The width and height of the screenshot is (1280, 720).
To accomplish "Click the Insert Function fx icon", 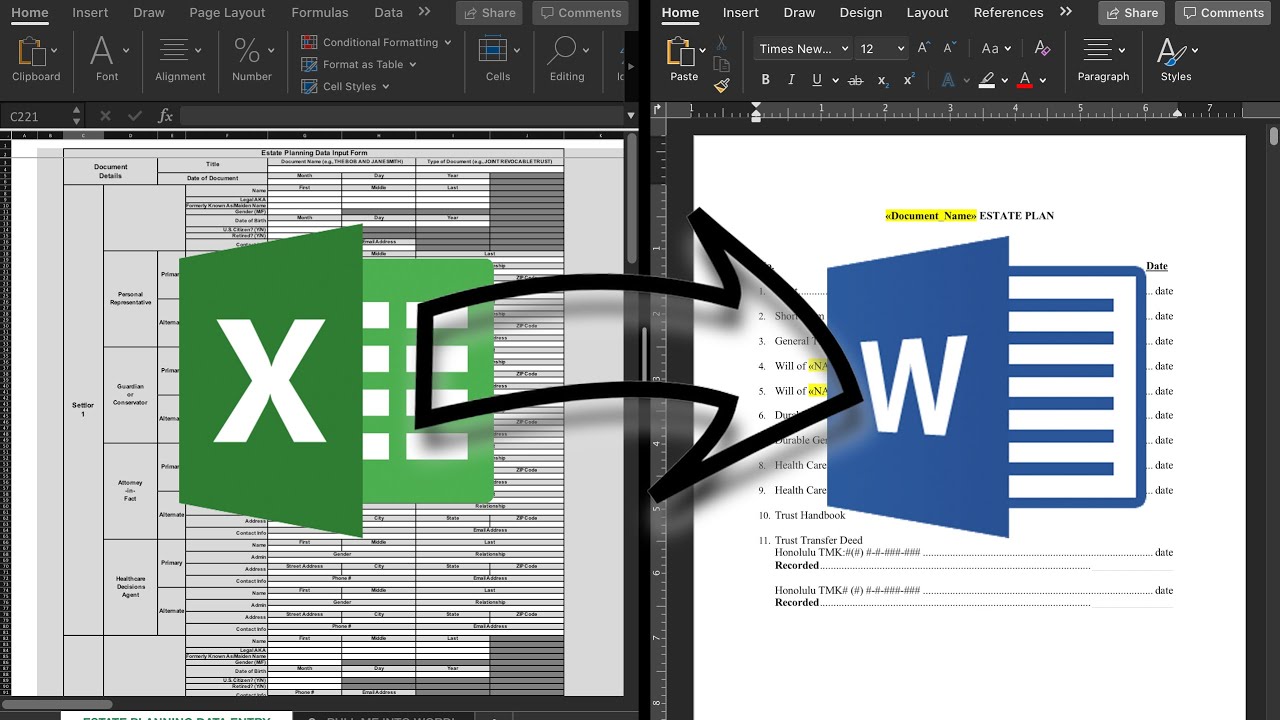I will (x=166, y=116).
